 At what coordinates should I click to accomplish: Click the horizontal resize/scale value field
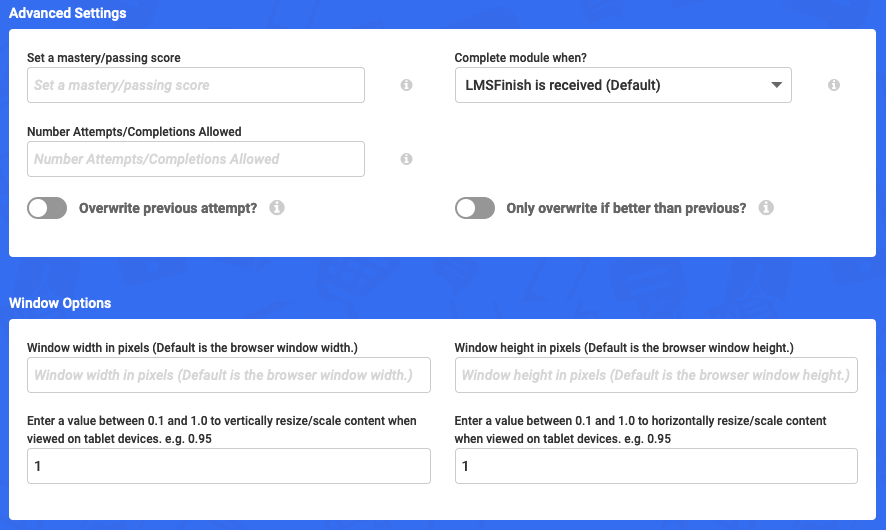coord(656,467)
